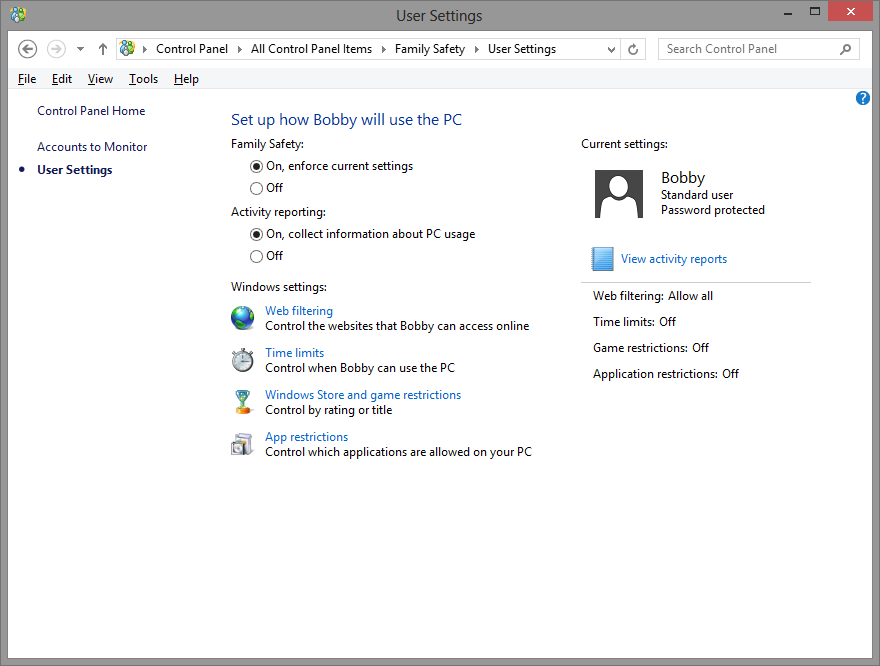Screen dimensions: 880x666
Task: Minimize the User Settings window
Action: (788, 12)
